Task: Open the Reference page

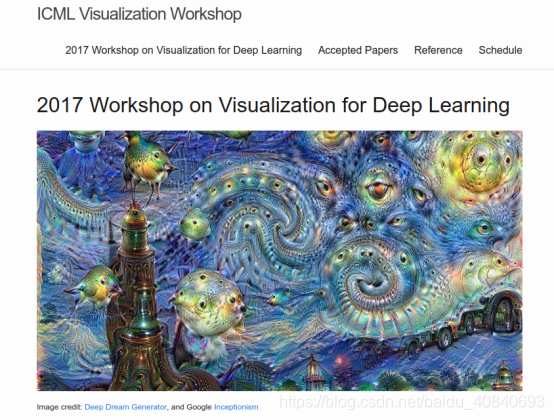Action: coord(438,50)
